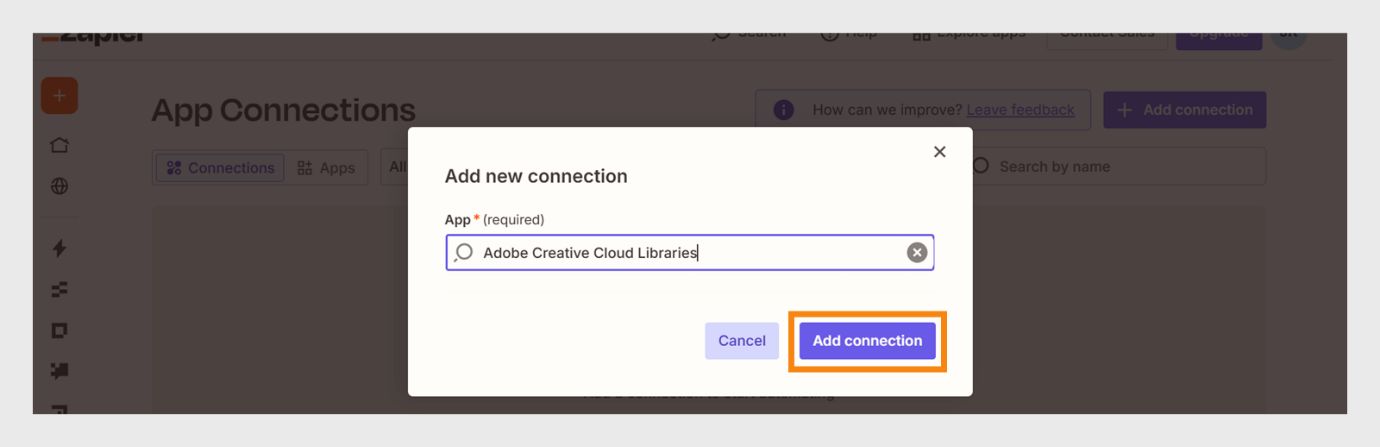Click the magnifier icon in App field
This screenshot has height=447, width=1380.
[x=463, y=253]
